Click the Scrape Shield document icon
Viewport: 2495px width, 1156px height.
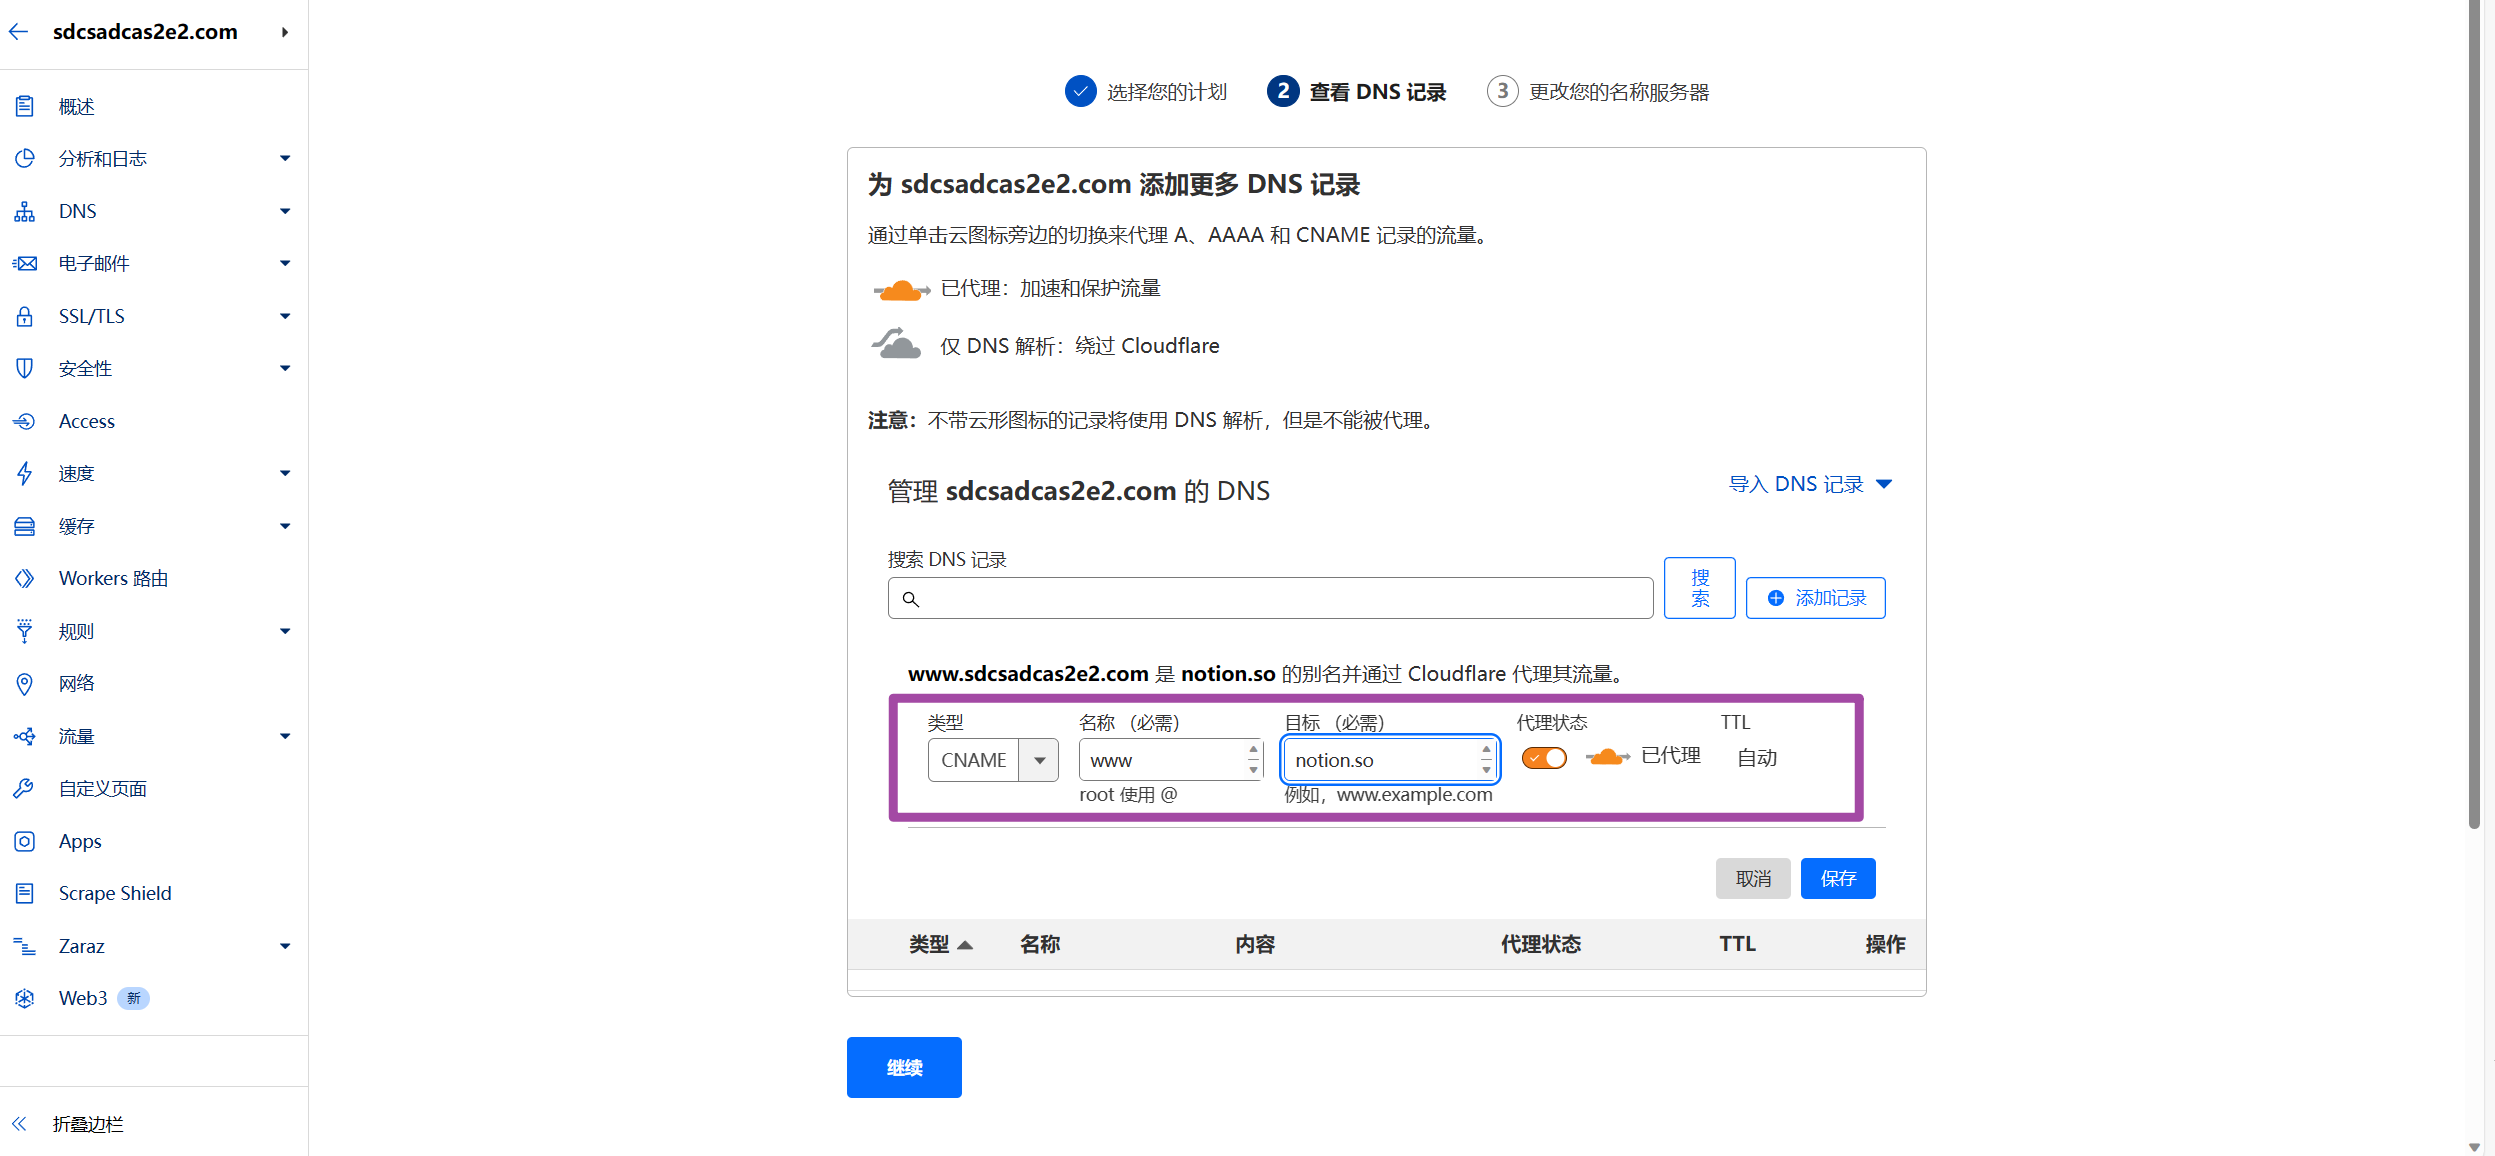25,893
